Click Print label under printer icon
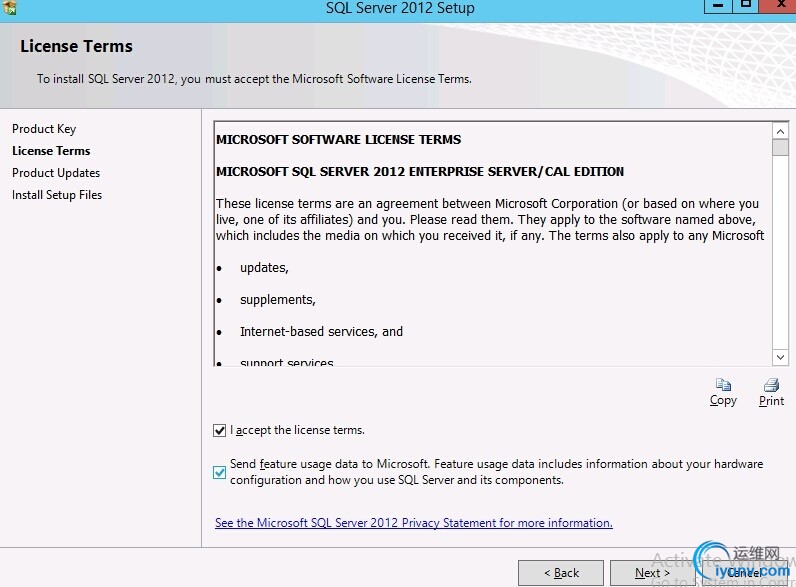Viewport: 796px width, 587px height. (772, 401)
